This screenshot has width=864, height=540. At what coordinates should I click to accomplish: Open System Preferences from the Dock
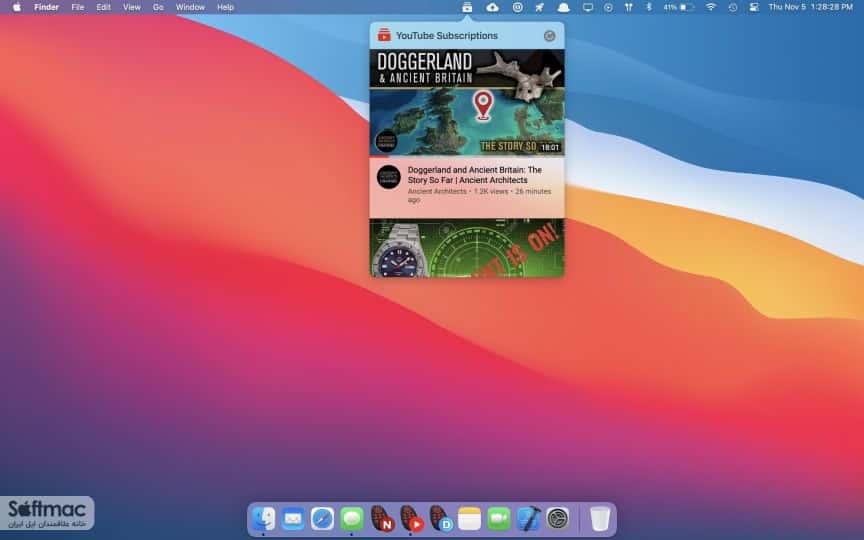click(558, 519)
